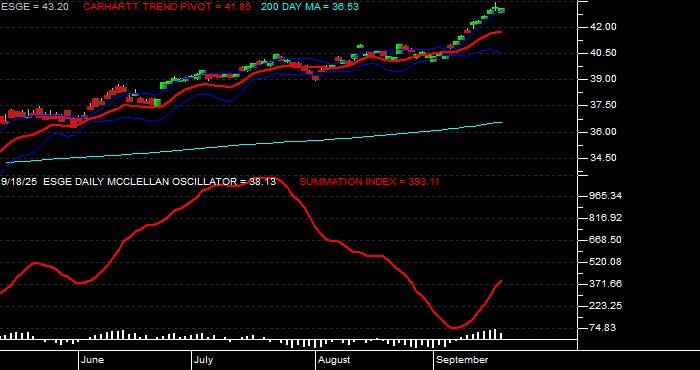Click the 34.50 price axis value
Viewport: 700px width, 370px height.
point(604,158)
